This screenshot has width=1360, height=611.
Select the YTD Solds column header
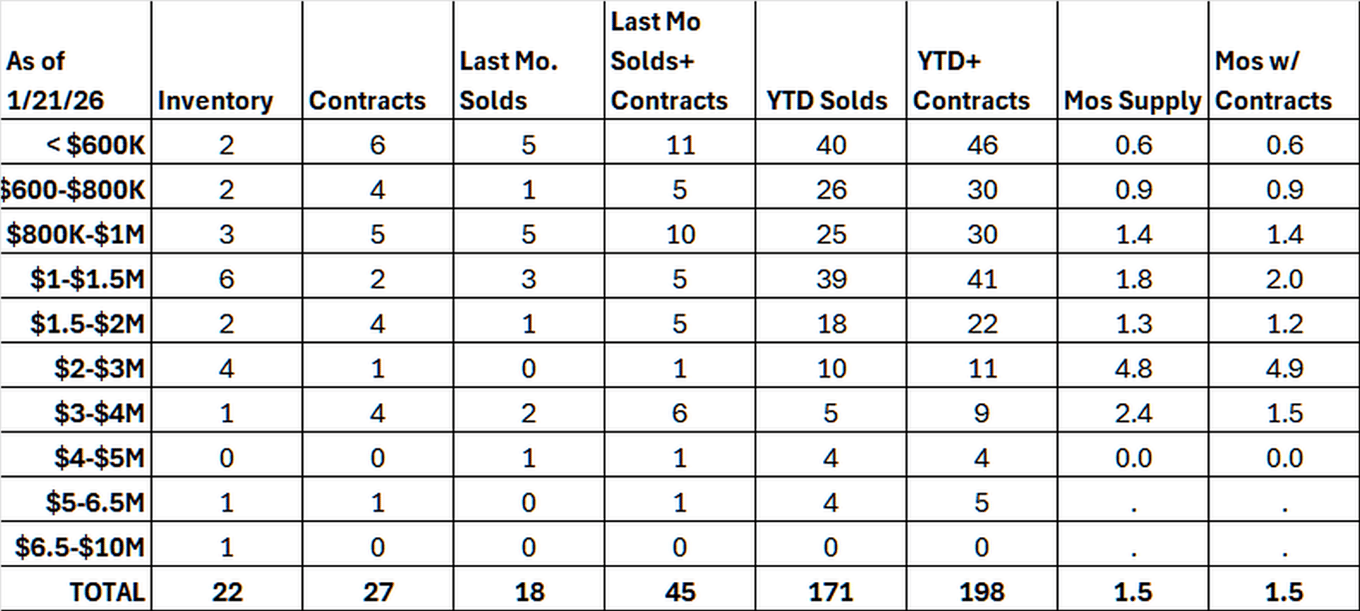[825, 101]
